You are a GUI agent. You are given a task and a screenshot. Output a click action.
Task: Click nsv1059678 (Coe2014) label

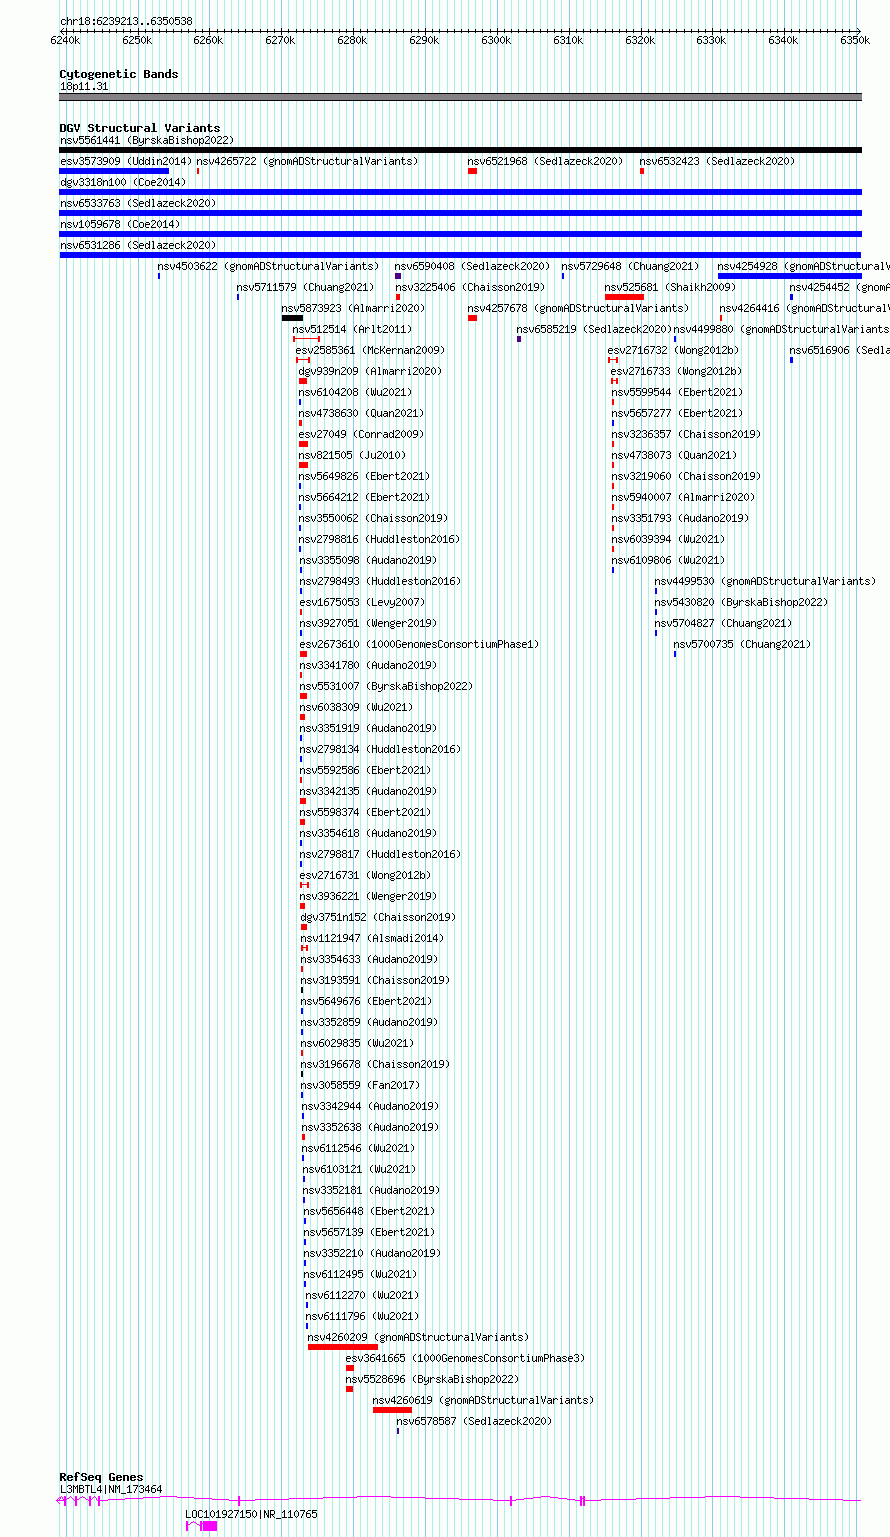[x=120, y=224]
